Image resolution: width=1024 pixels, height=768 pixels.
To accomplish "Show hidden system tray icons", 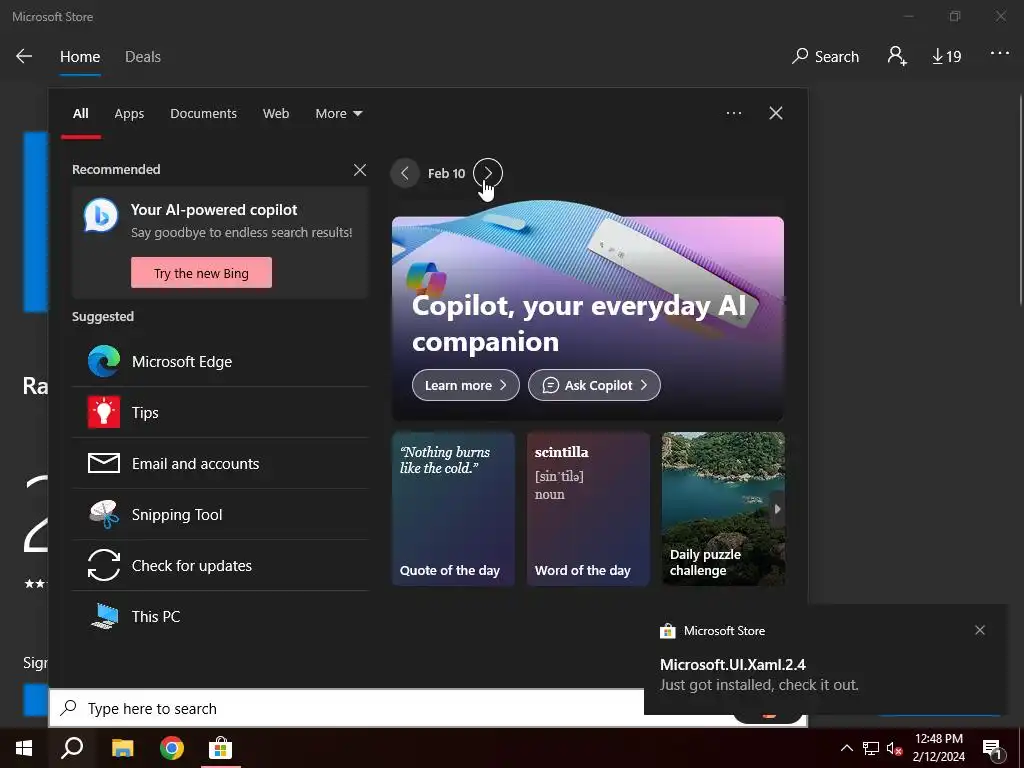I will pyautogui.click(x=846, y=748).
